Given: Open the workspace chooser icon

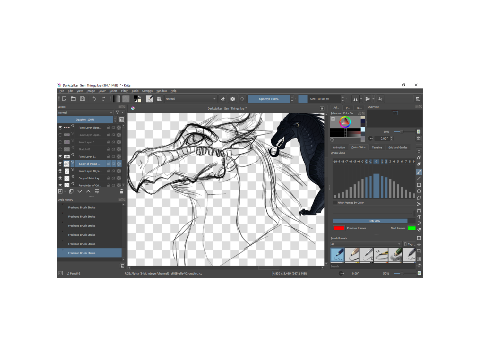Looking at the screenshot, I should pyautogui.click(x=417, y=99).
